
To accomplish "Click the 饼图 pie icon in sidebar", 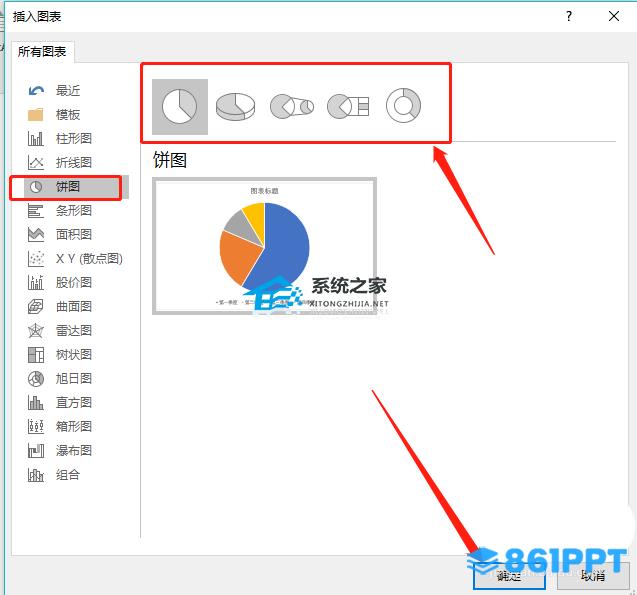I will coord(36,187).
